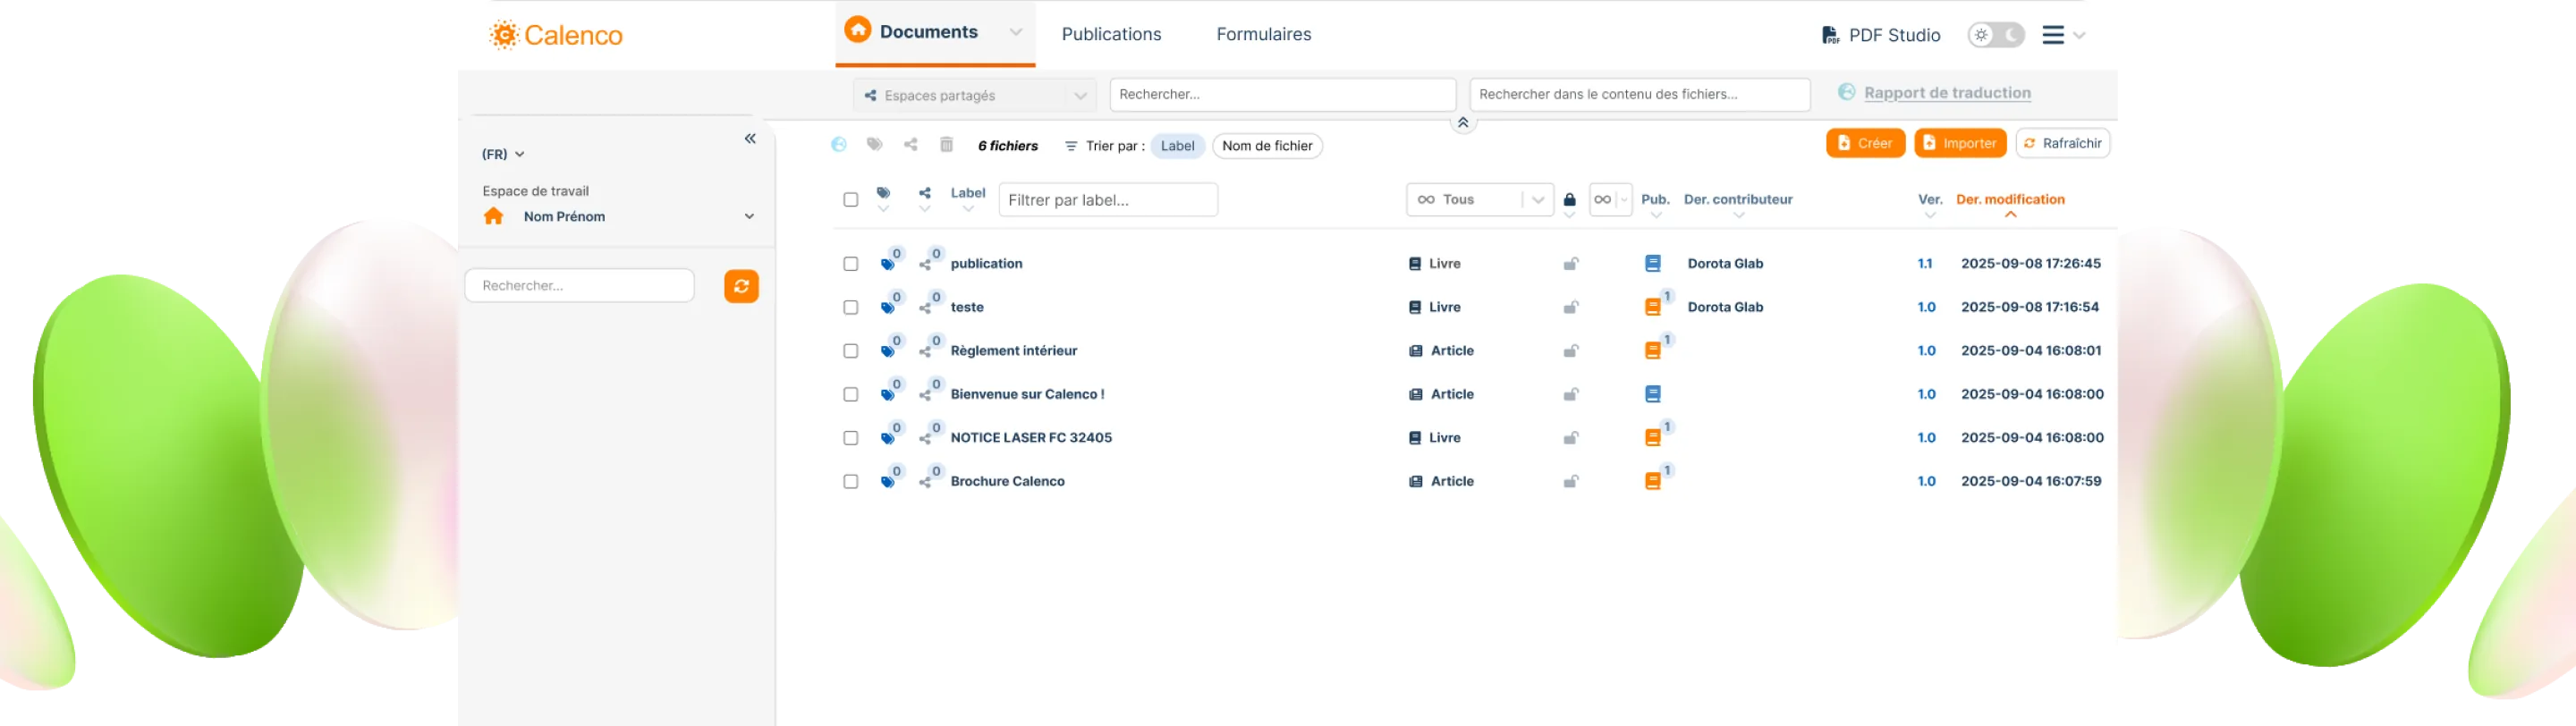The image size is (2576, 726).
Task: Open the Rapport de traduction link
Action: point(1947,93)
